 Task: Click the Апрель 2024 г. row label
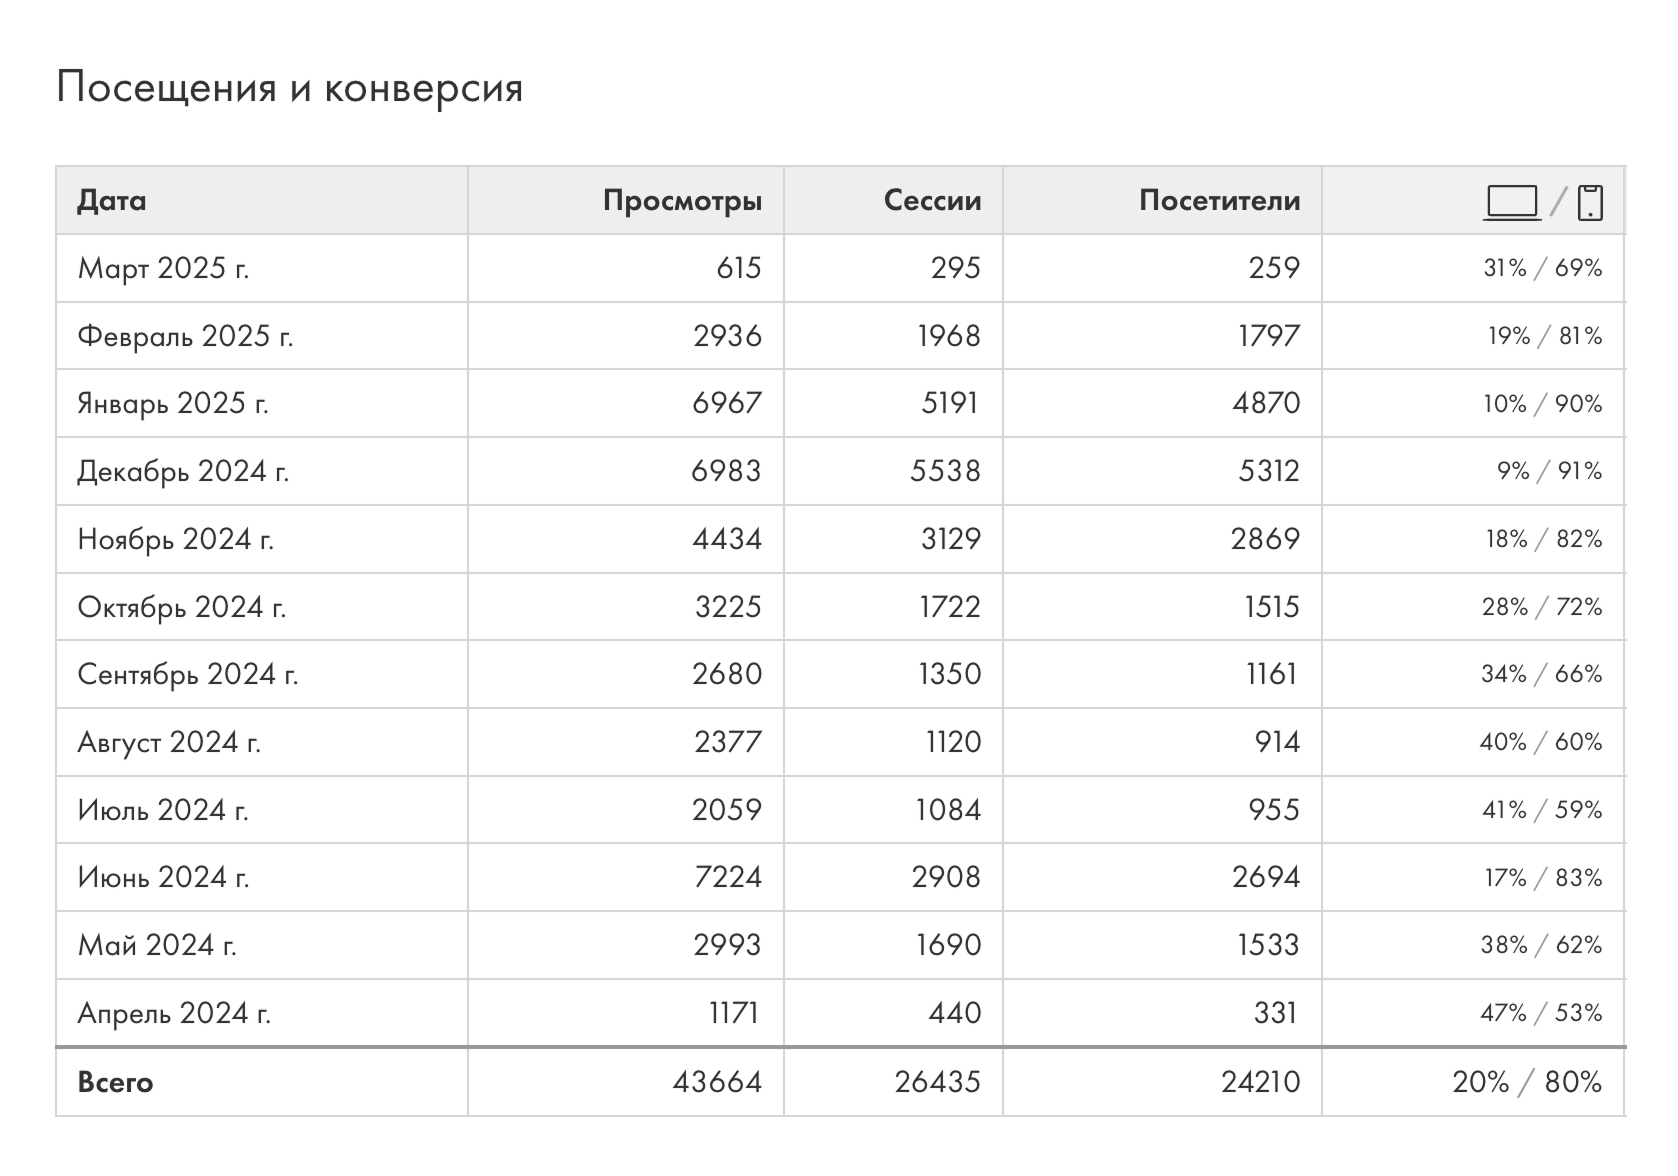pos(174,1013)
